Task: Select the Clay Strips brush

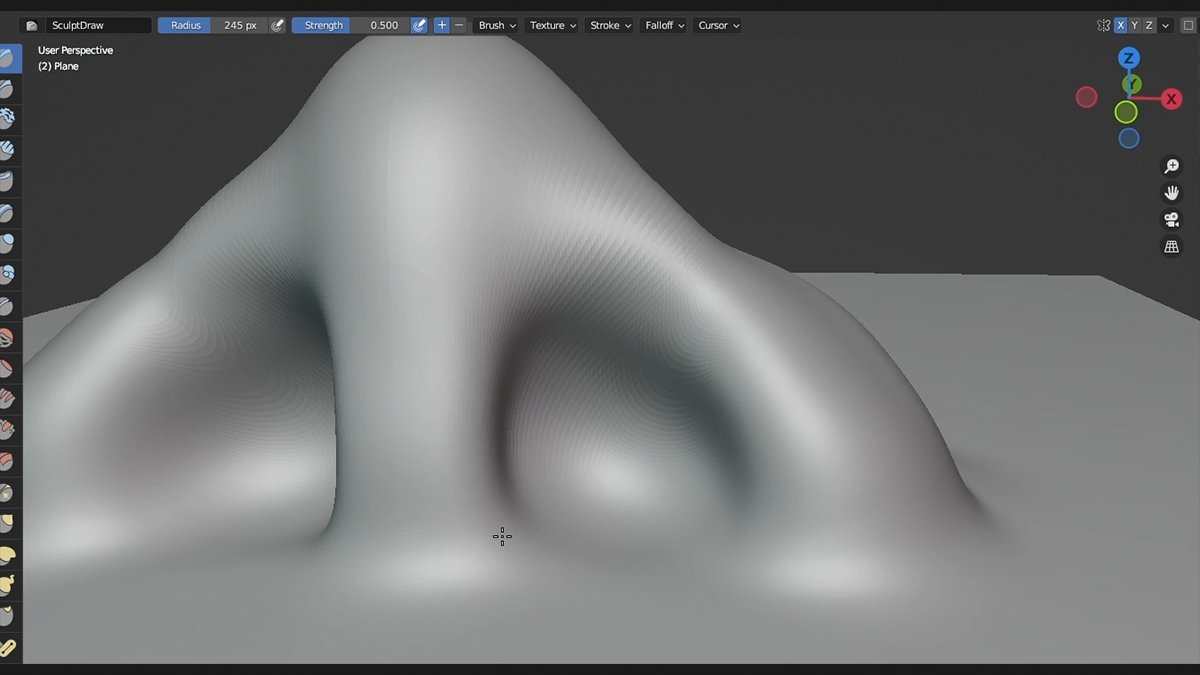Action: click(x=10, y=149)
